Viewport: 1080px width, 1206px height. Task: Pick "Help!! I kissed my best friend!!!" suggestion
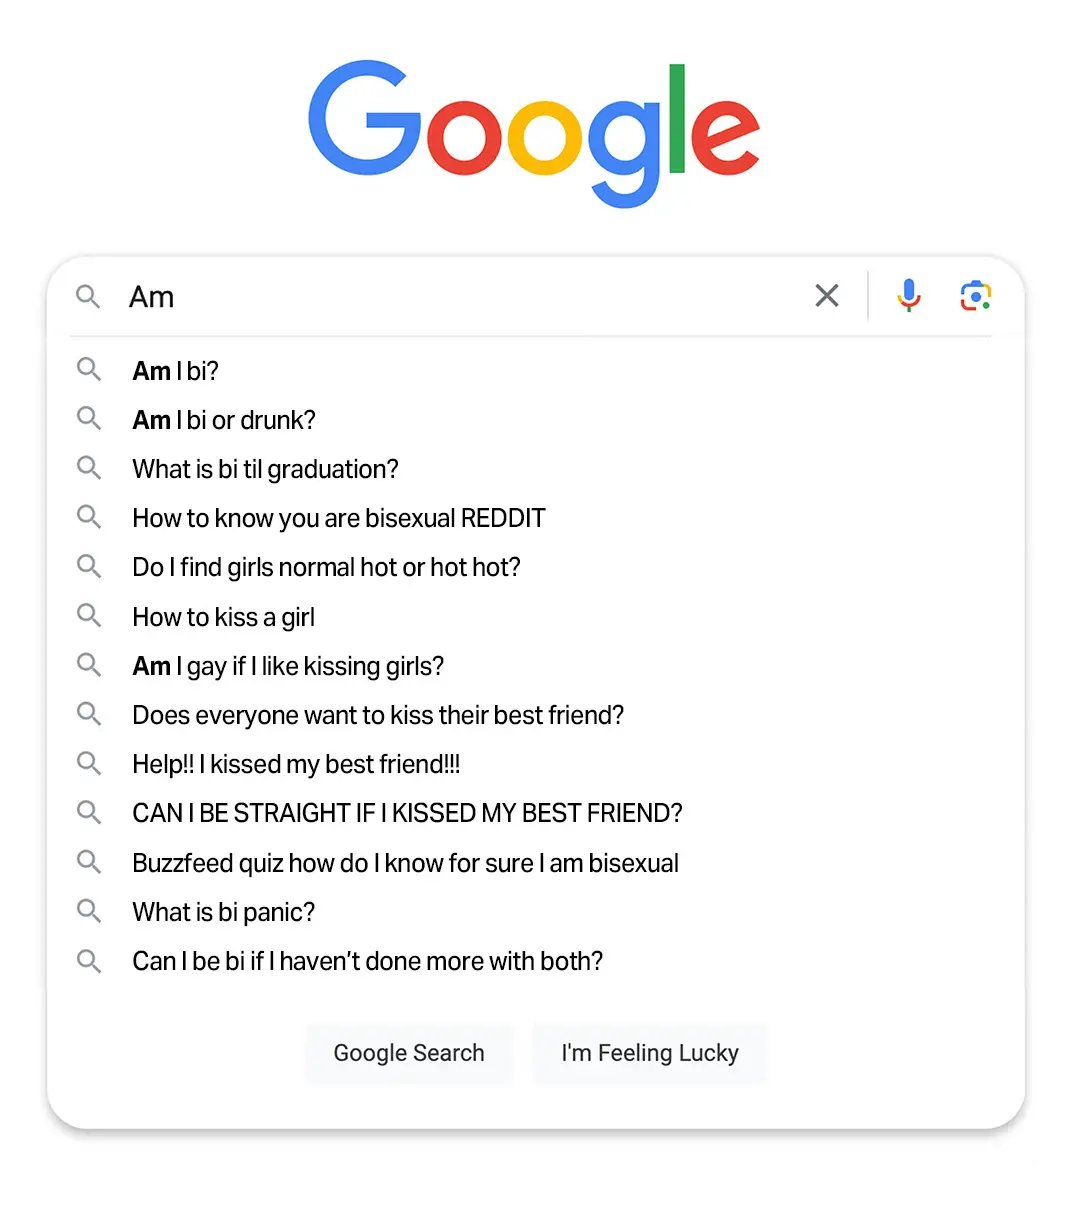(296, 764)
